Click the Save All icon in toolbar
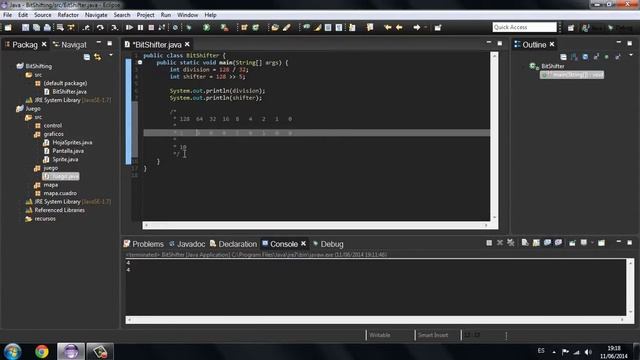 coord(36,27)
